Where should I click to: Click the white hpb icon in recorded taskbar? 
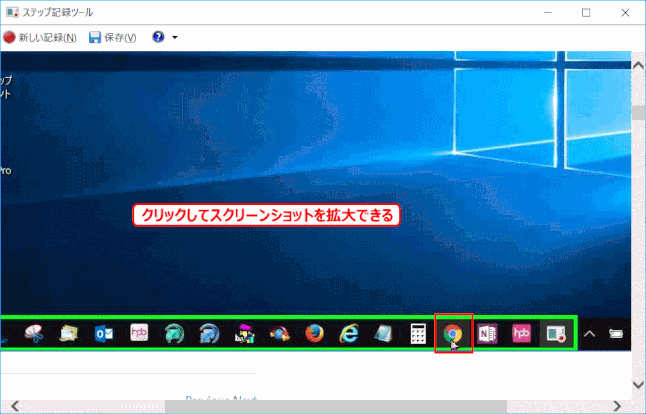coord(139,333)
